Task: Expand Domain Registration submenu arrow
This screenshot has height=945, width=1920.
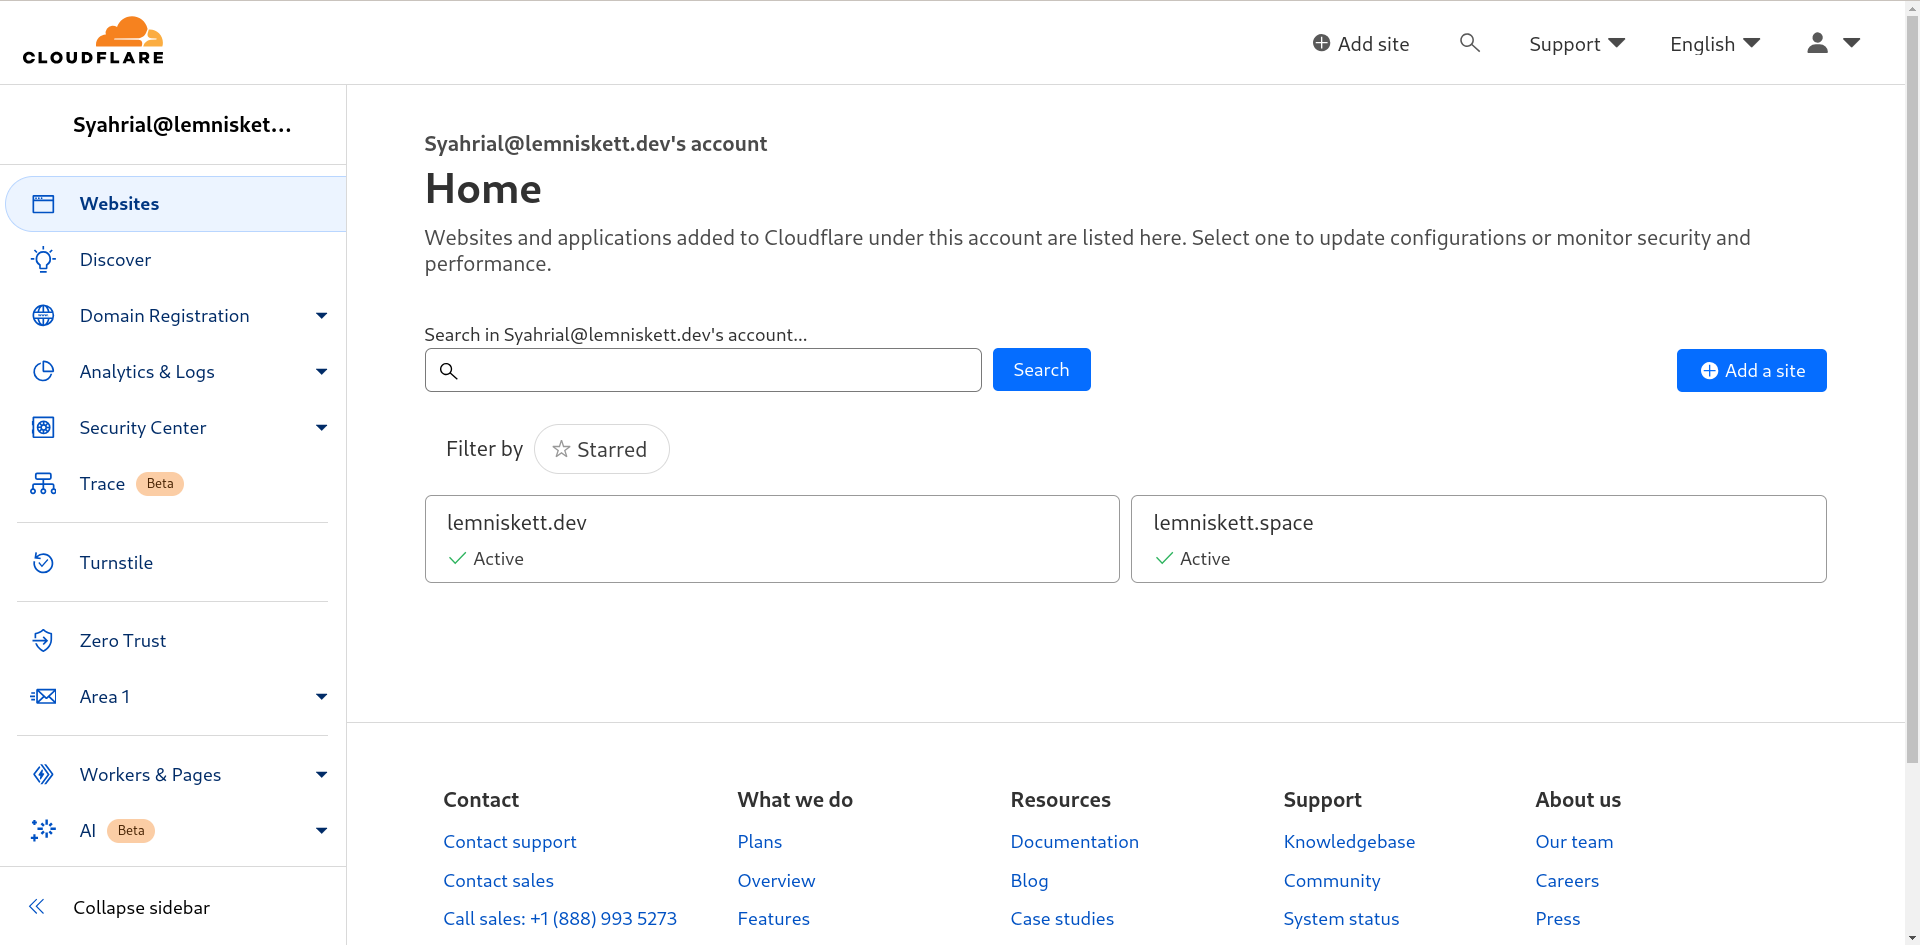Action: [x=321, y=316]
